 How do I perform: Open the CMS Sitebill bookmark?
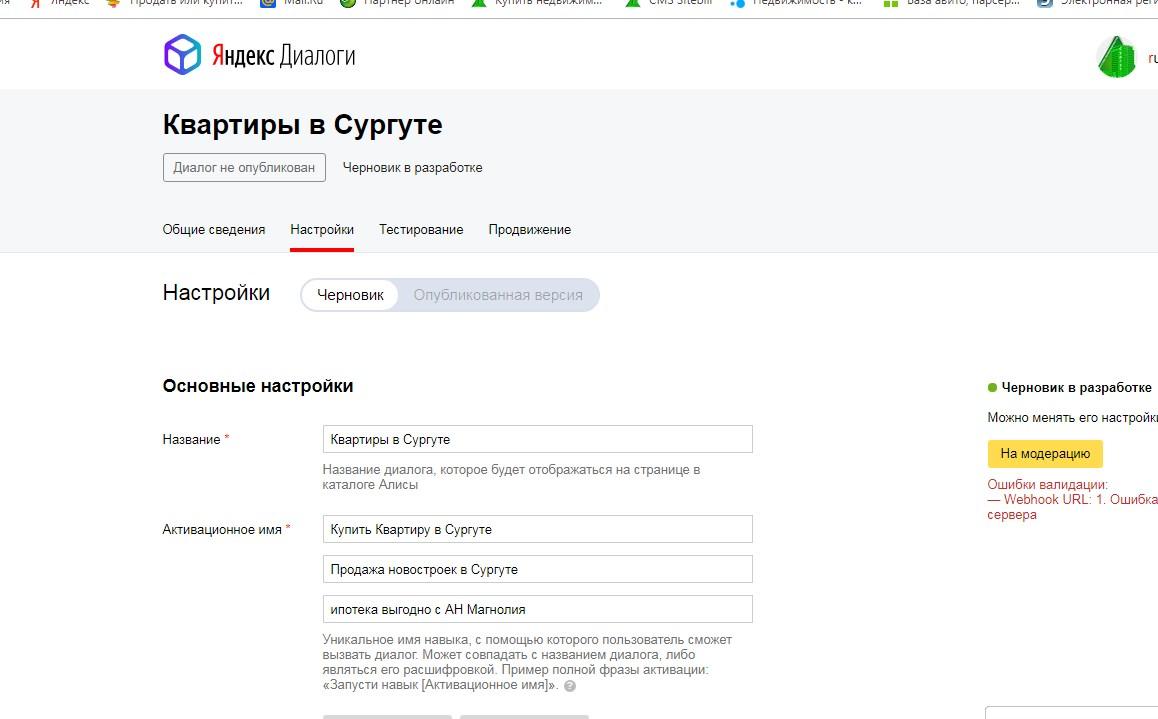(x=669, y=3)
